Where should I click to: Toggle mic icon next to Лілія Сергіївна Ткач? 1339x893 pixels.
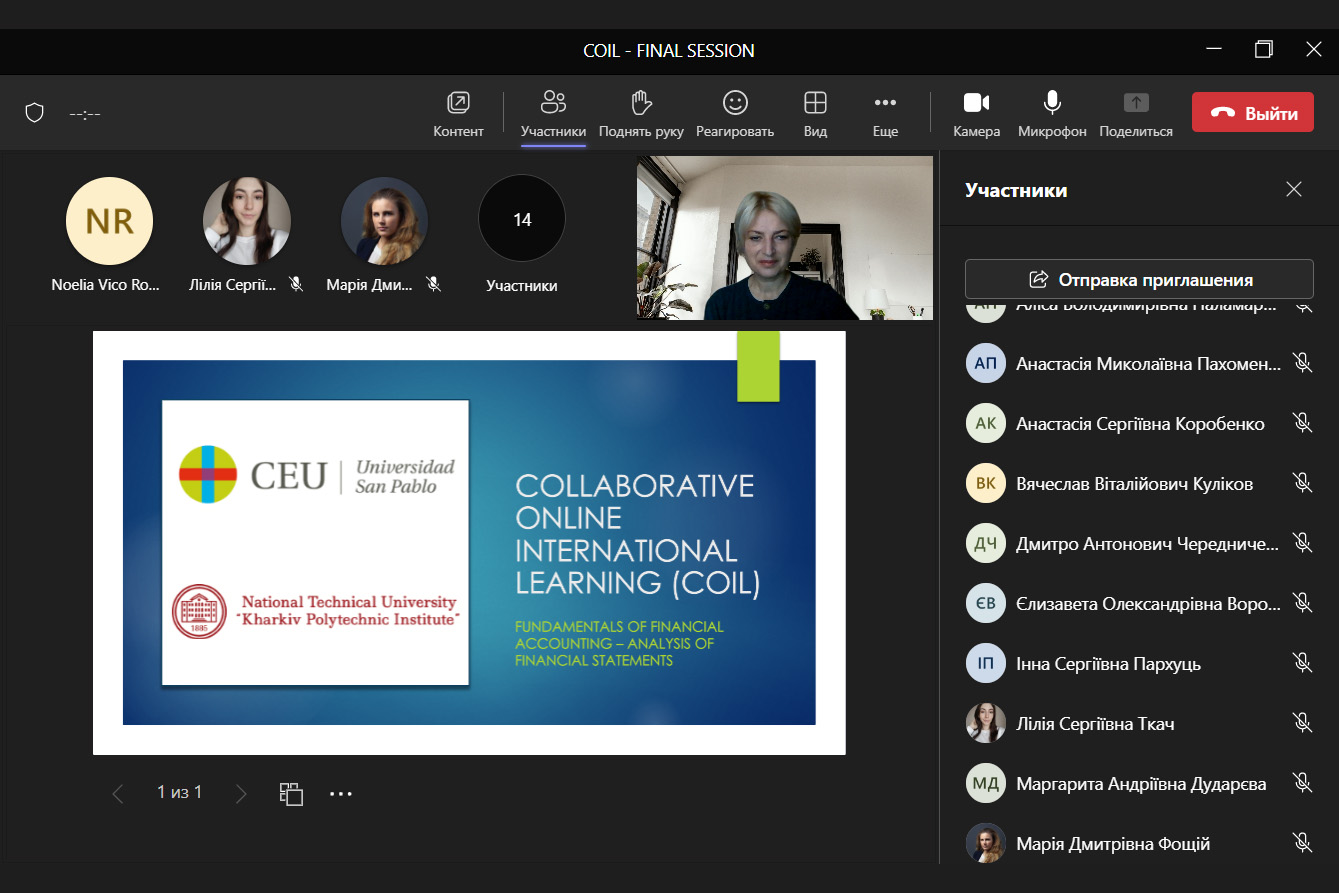pos(1302,723)
